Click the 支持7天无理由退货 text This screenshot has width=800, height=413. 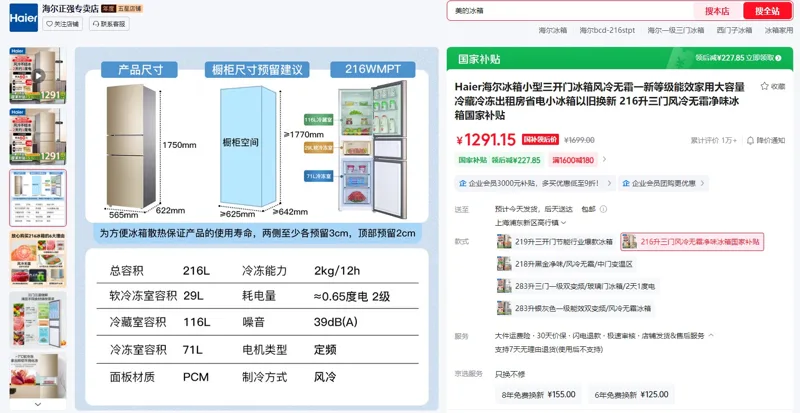tap(549, 350)
